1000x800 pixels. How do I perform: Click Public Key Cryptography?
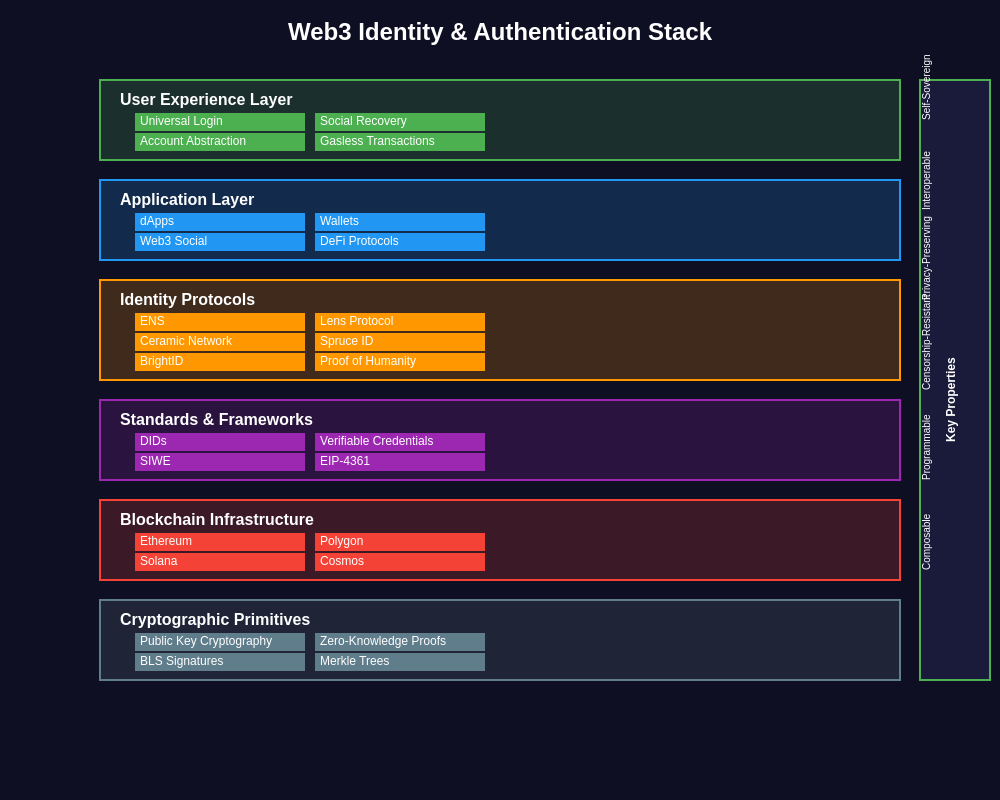click(x=220, y=642)
